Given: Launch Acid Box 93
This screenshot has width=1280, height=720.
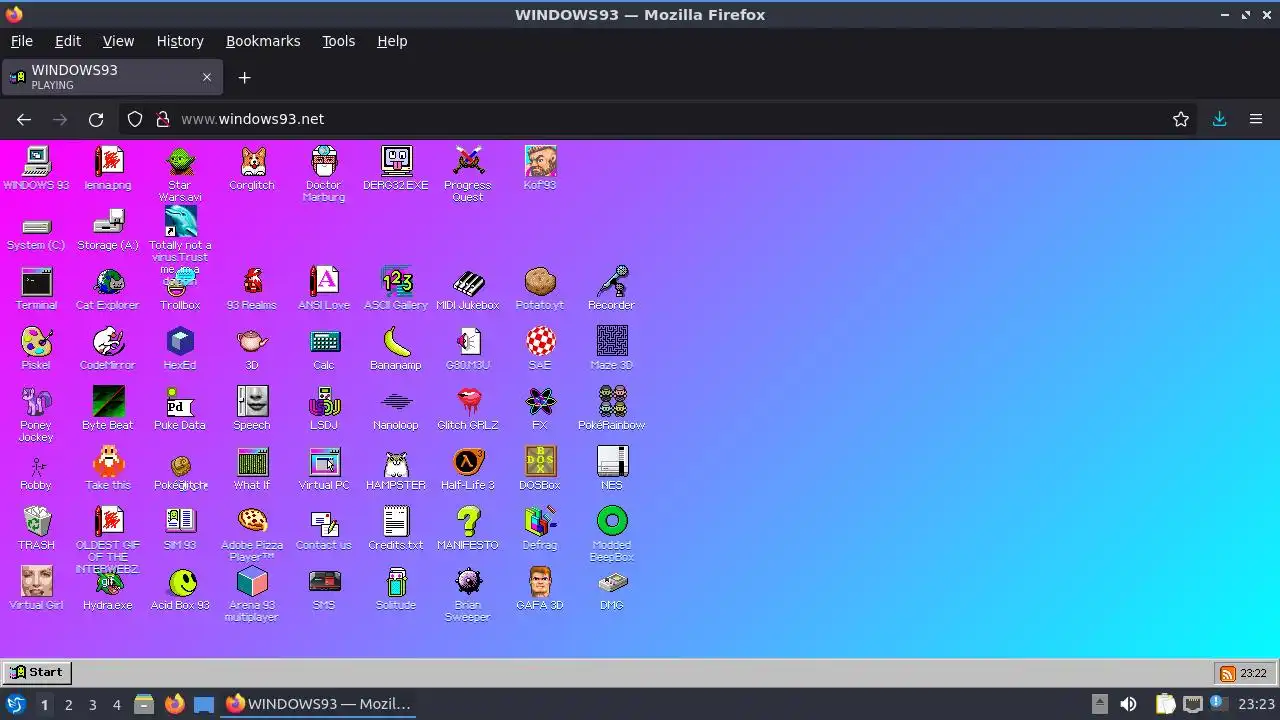Looking at the screenshot, I should coord(180,588).
